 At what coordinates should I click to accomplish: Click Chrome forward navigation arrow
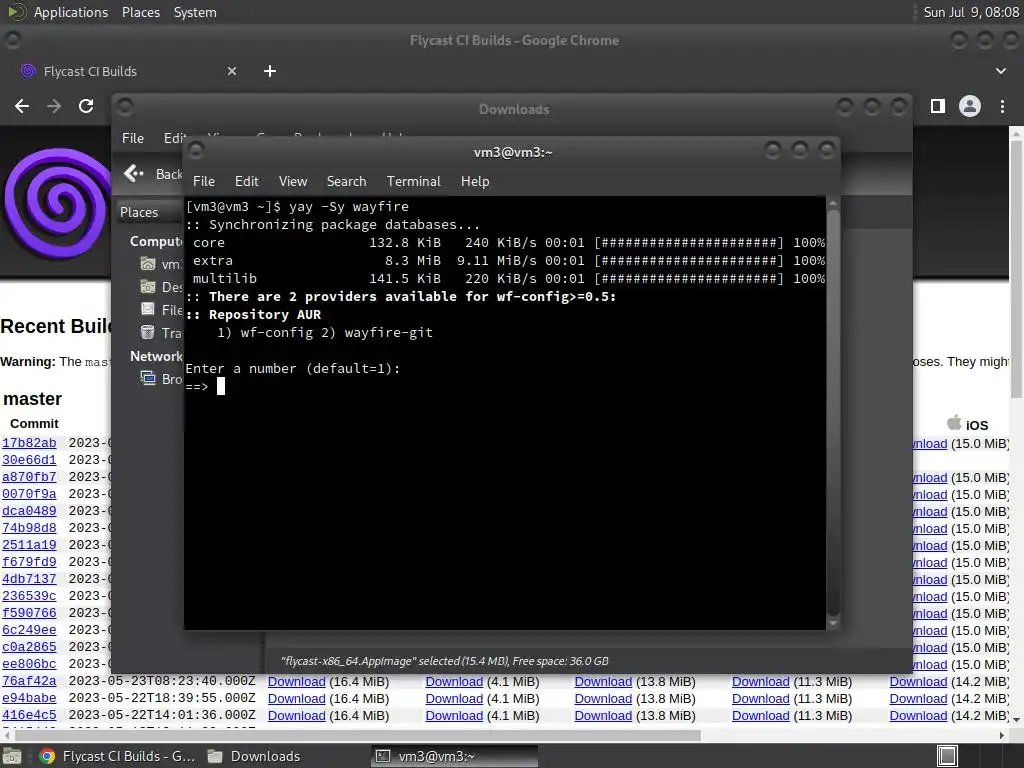(x=54, y=106)
